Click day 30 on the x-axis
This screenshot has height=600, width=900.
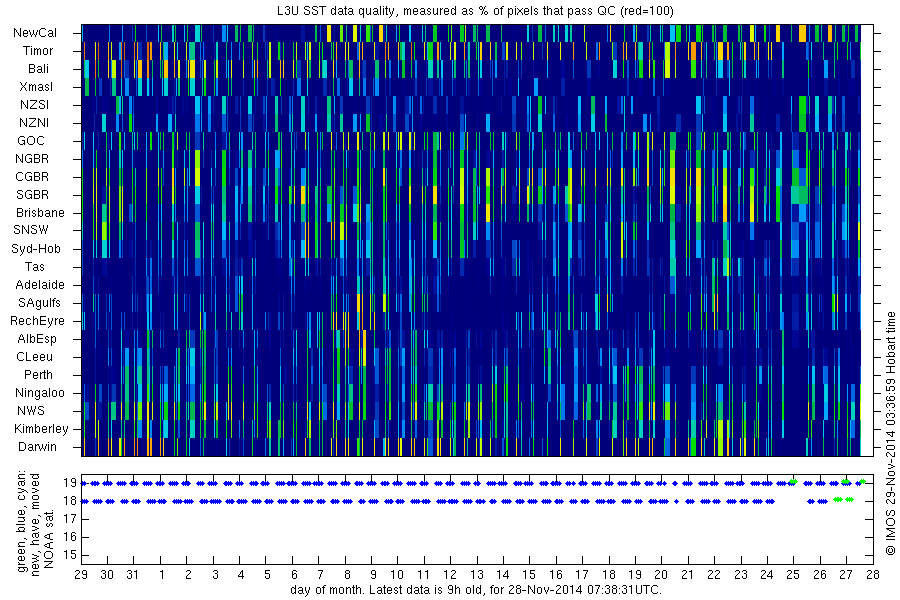tap(107, 575)
